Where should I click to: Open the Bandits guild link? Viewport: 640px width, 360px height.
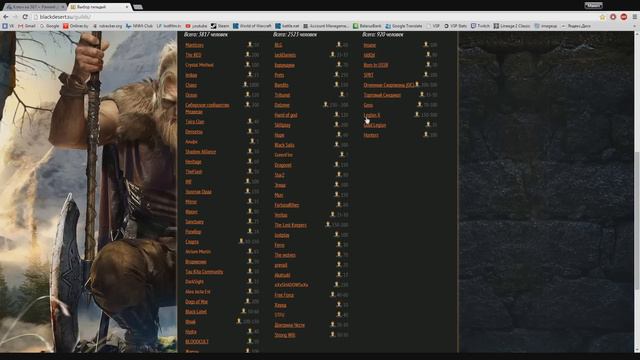click(282, 85)
